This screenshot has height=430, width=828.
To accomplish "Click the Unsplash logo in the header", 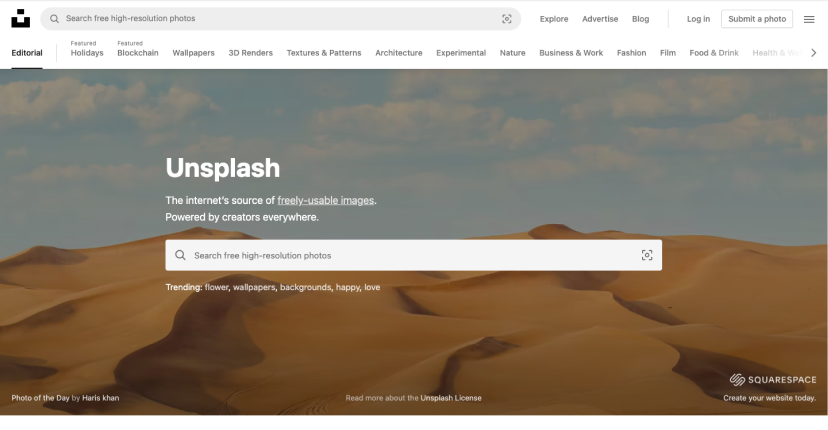I will tap(21, 18).
